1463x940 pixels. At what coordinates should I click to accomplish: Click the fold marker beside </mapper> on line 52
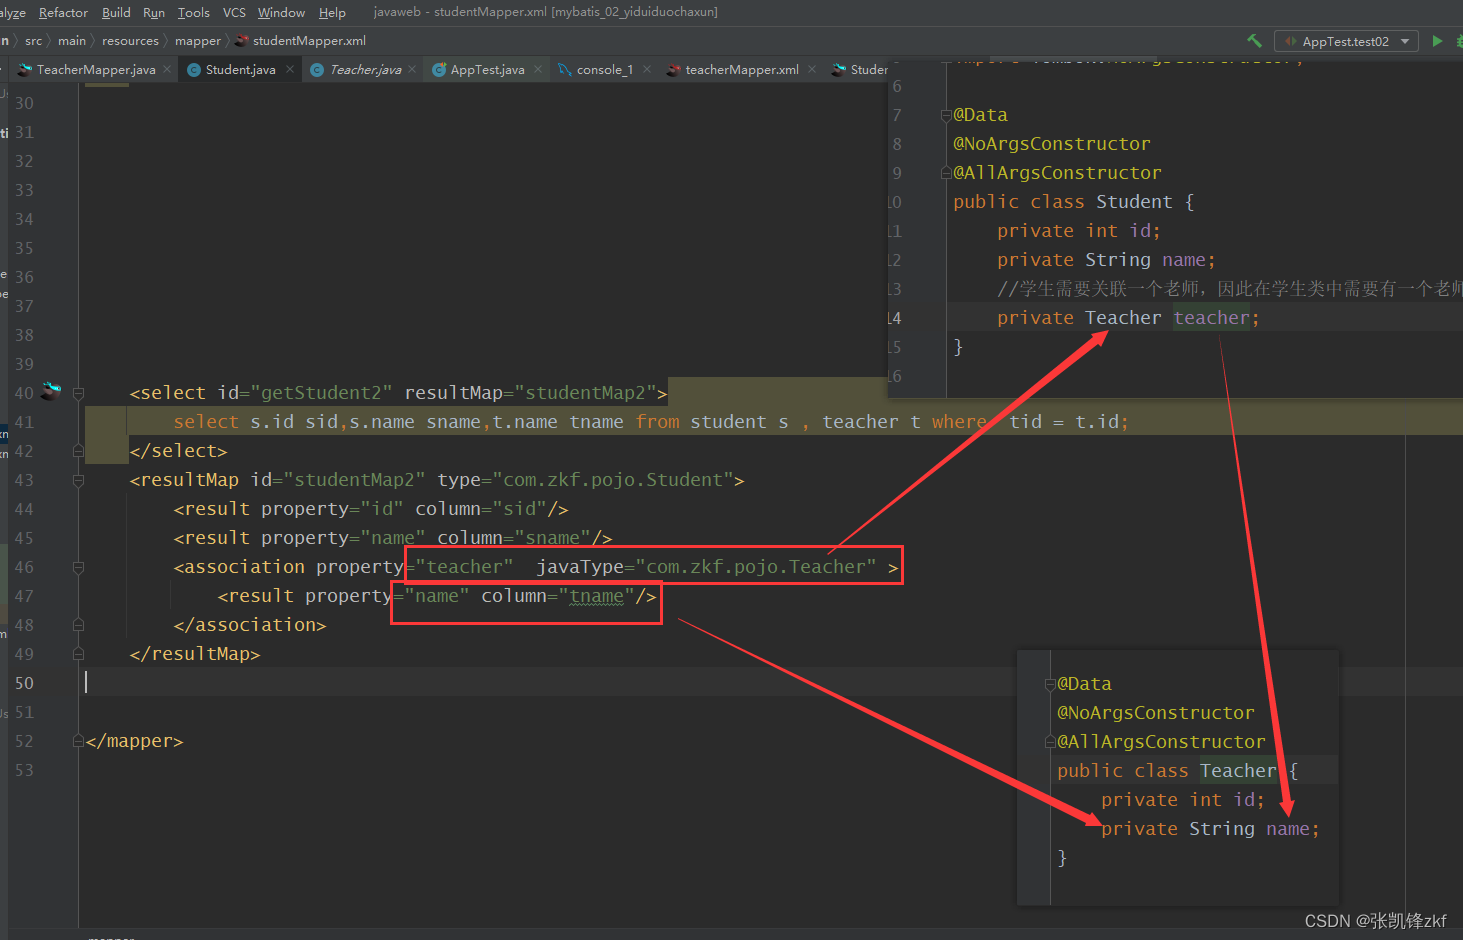coord(78,741)
